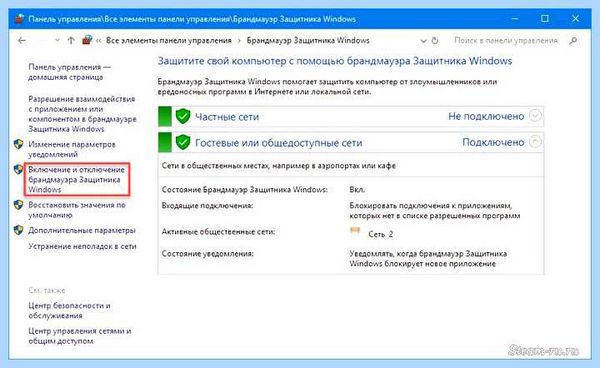Go back with the left arrow
Image resolution: width=600 pixels, height=368 pixels.
click(x=22, y=41)
